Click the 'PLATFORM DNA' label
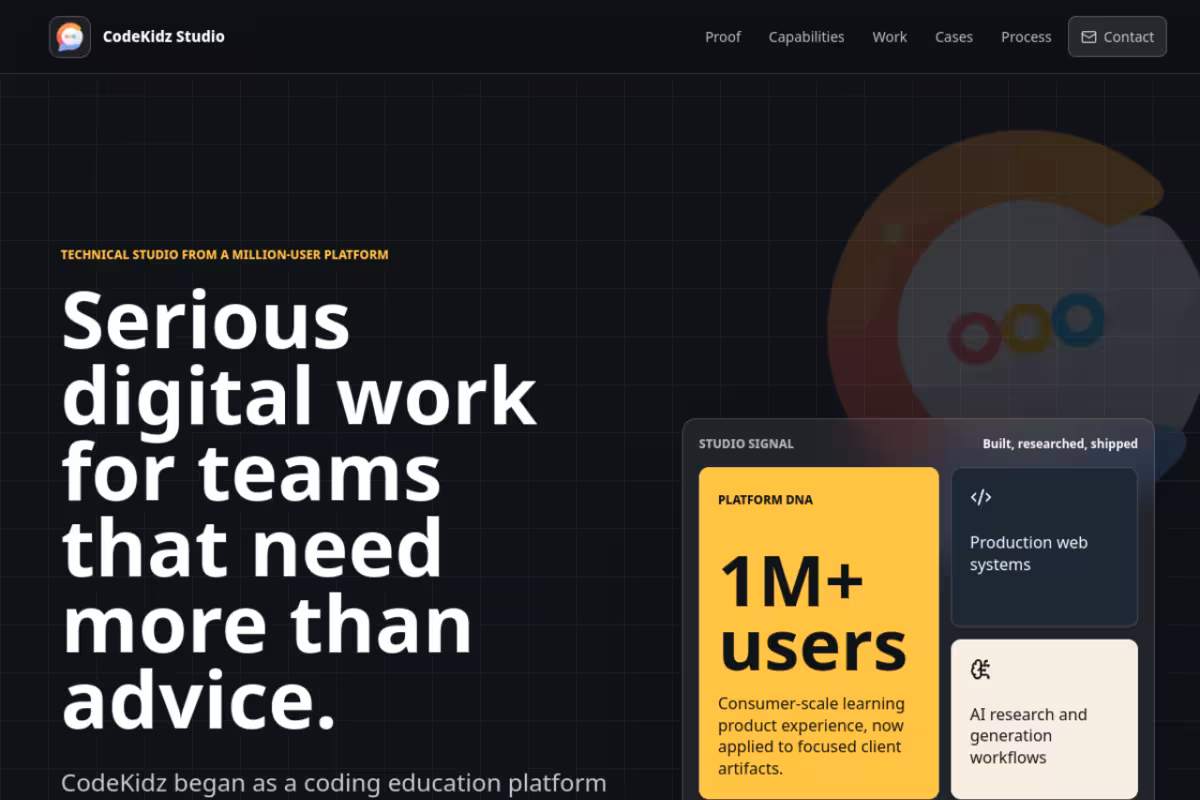 pos(765,500)
